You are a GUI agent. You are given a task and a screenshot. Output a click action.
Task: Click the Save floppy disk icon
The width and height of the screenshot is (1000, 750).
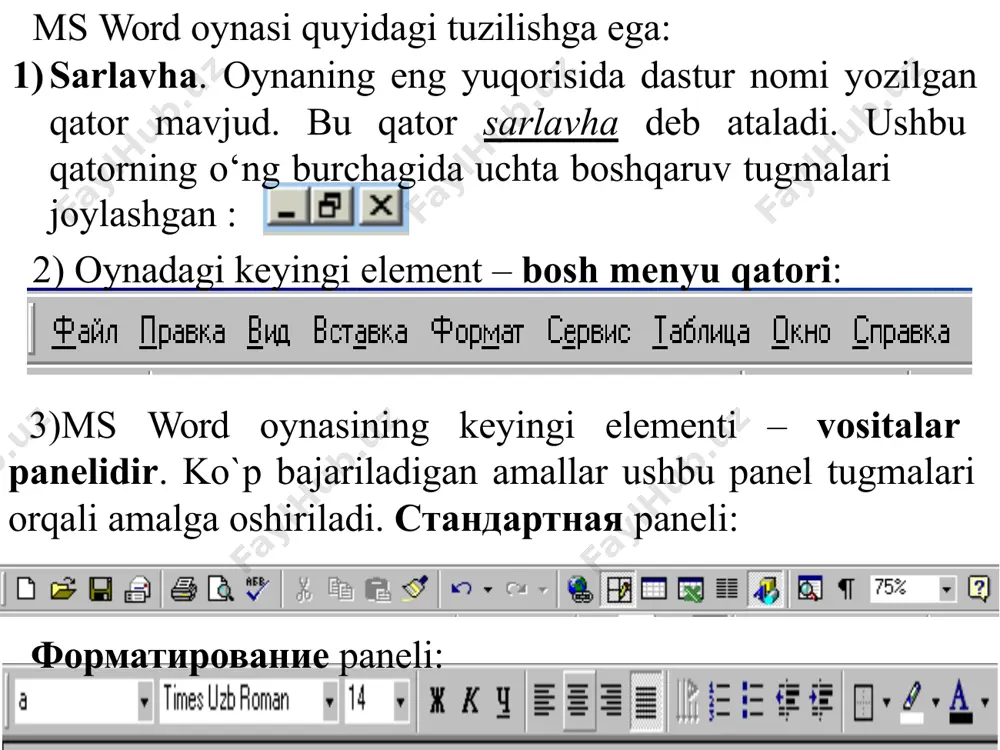(x=100, y=588)
